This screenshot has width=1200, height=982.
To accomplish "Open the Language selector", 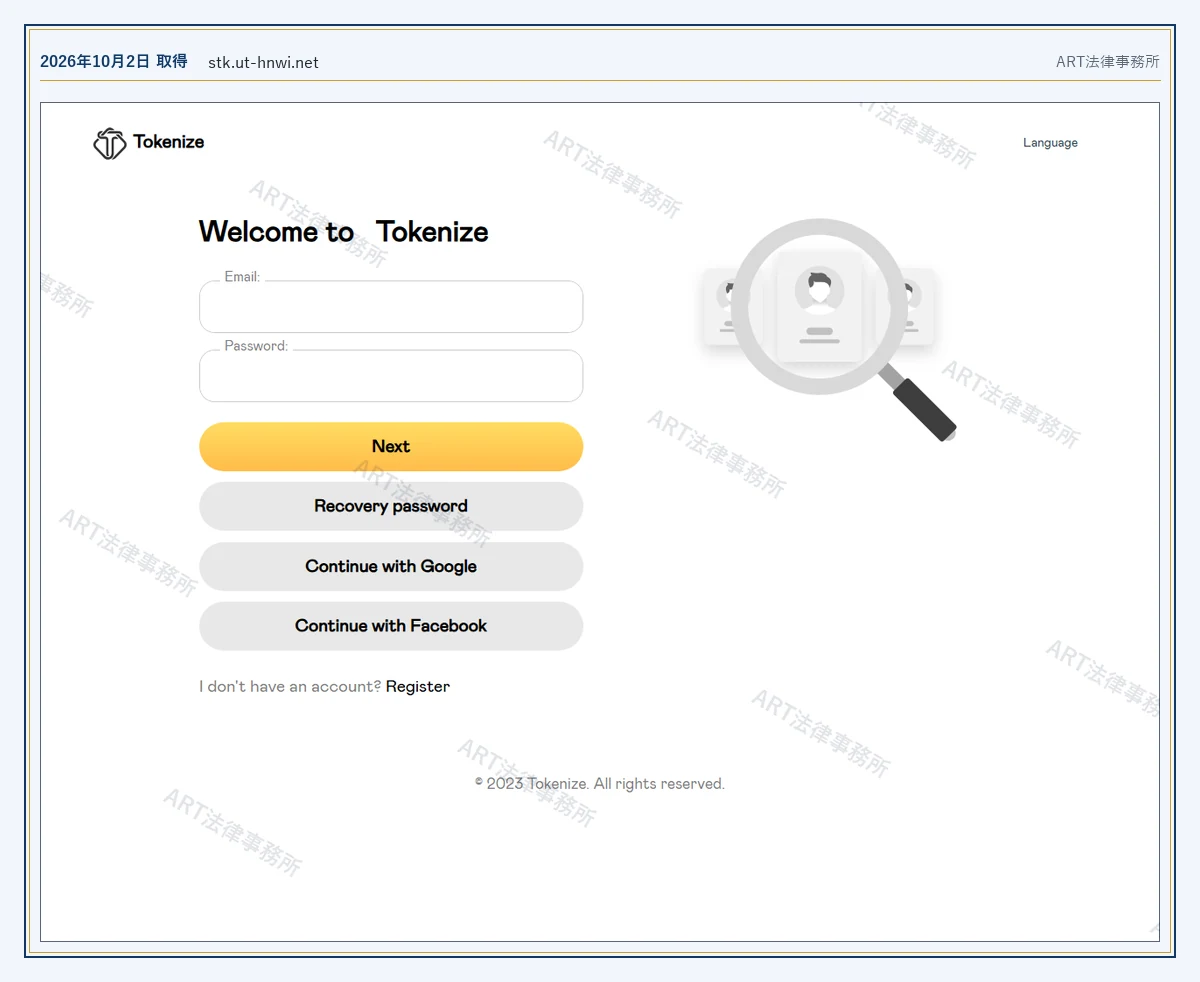I will click(x=1050, y=143).
